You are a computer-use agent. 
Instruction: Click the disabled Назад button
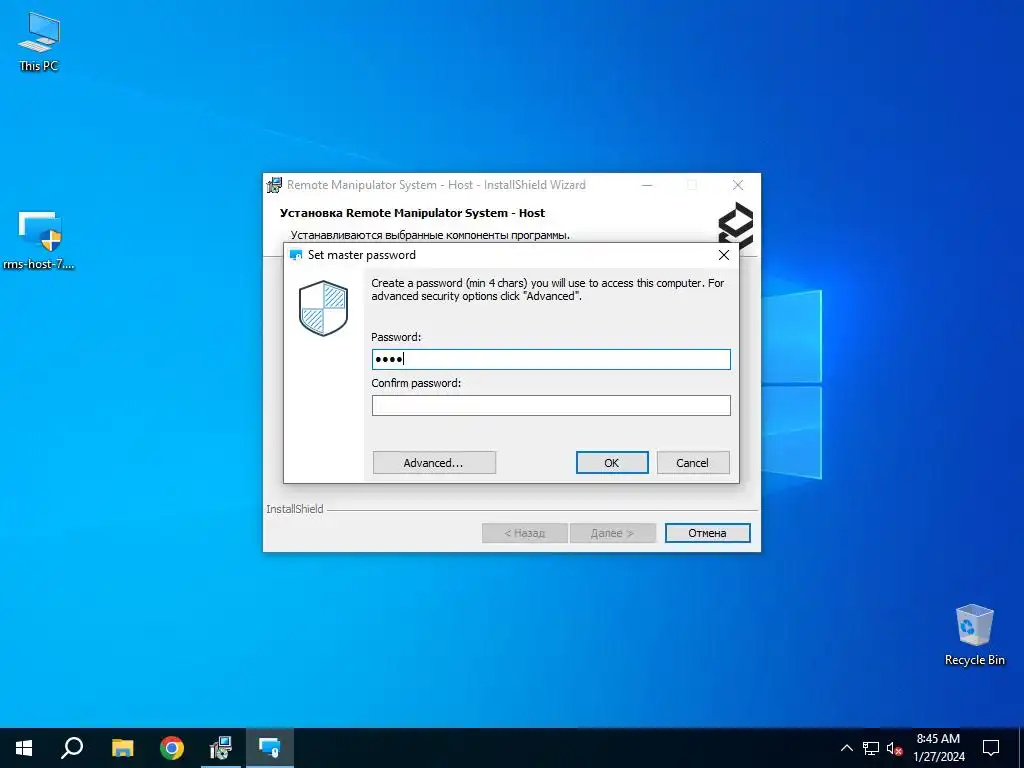(x=524, y=533)
